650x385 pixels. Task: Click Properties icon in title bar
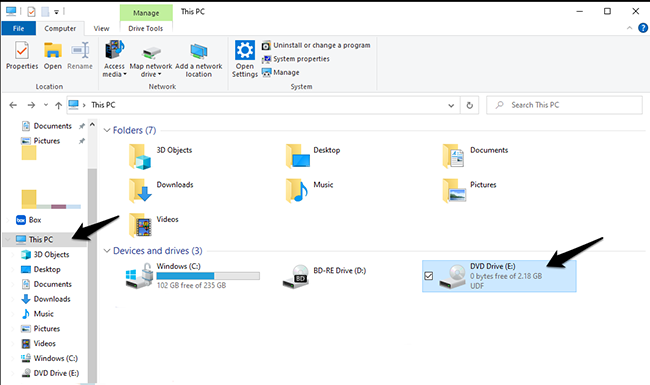click(31, 12)
